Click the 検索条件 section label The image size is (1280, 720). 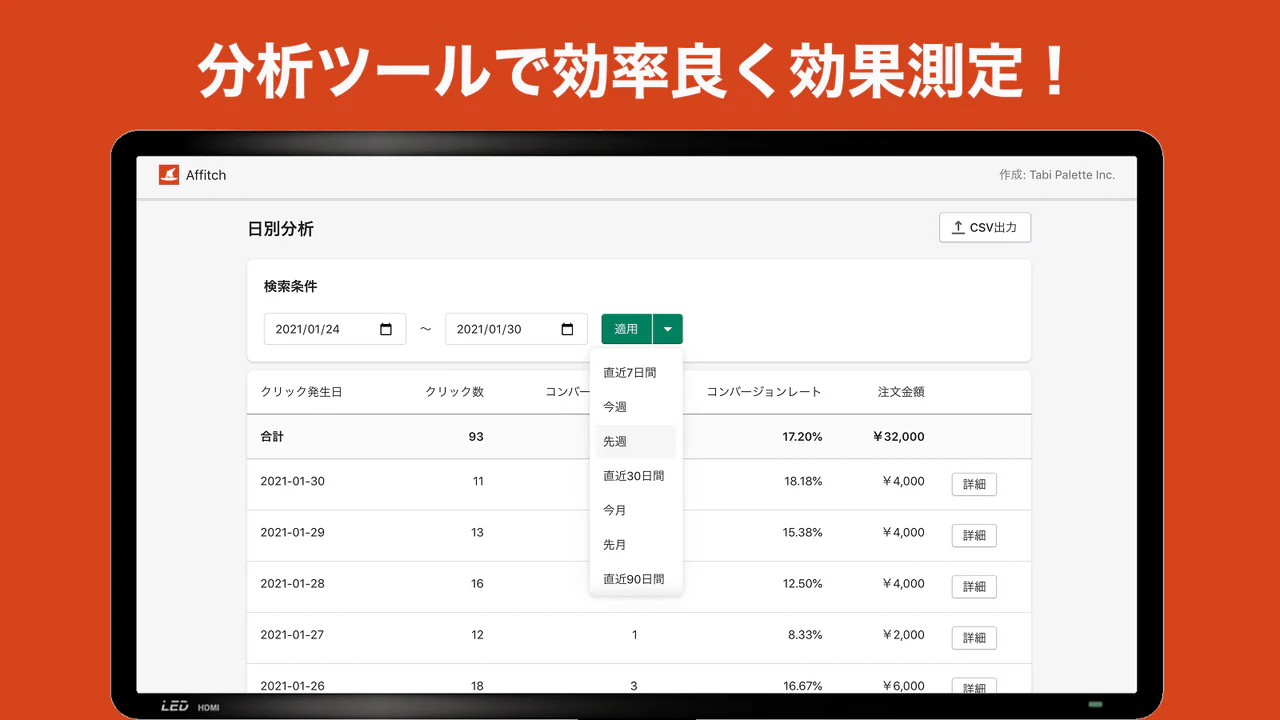click(x=290, y=286)
